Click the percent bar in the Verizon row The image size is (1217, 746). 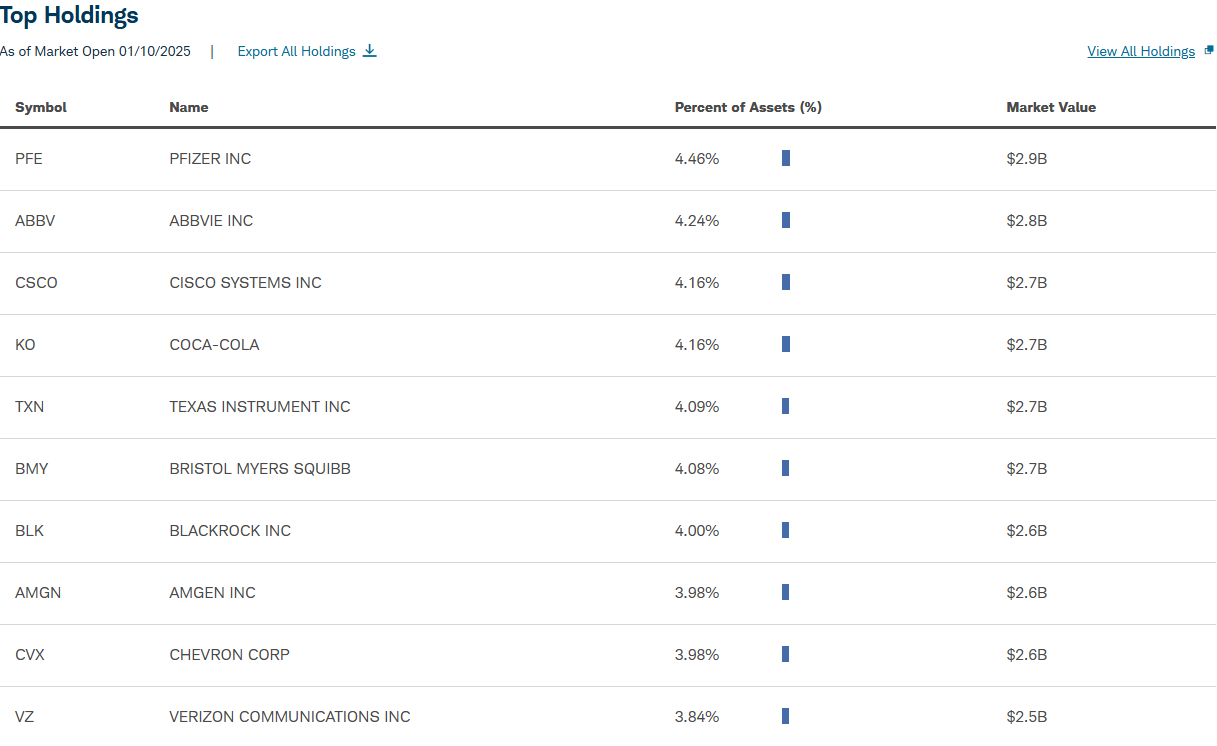pyautogui.click(x=786, y=716)
